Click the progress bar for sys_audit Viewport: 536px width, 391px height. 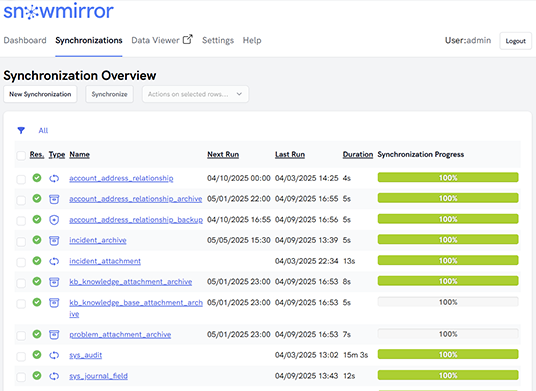[448, 354]
